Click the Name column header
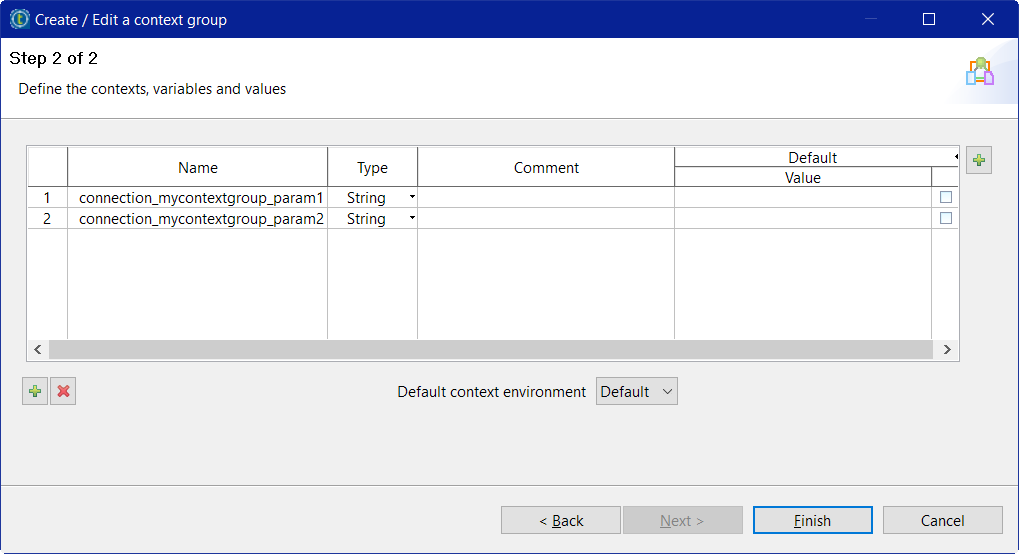Screen dimensions: 1019x554 point(198,167)
